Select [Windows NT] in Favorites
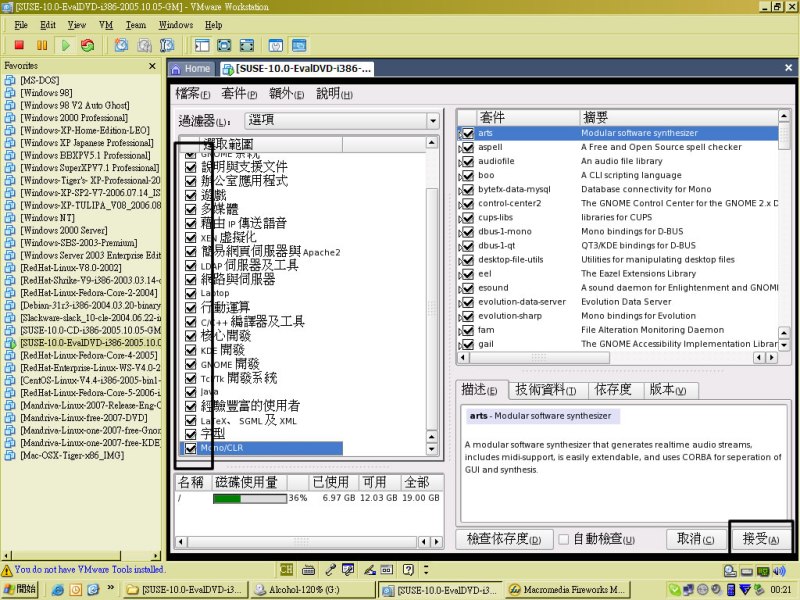The width and height of the screenshot is (800, 600). (47, 218)
